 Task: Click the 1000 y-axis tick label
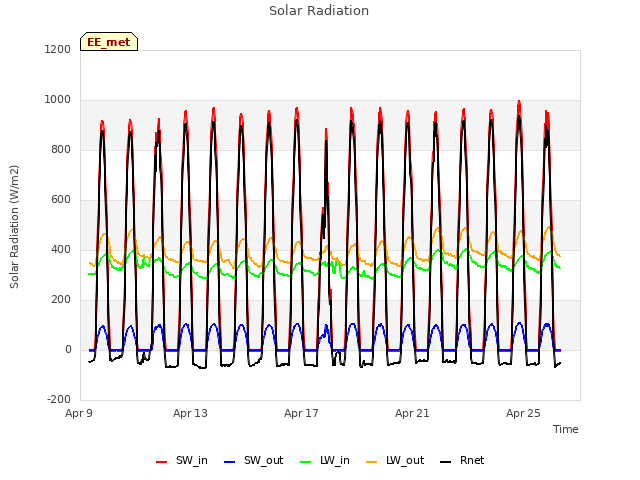58,100
